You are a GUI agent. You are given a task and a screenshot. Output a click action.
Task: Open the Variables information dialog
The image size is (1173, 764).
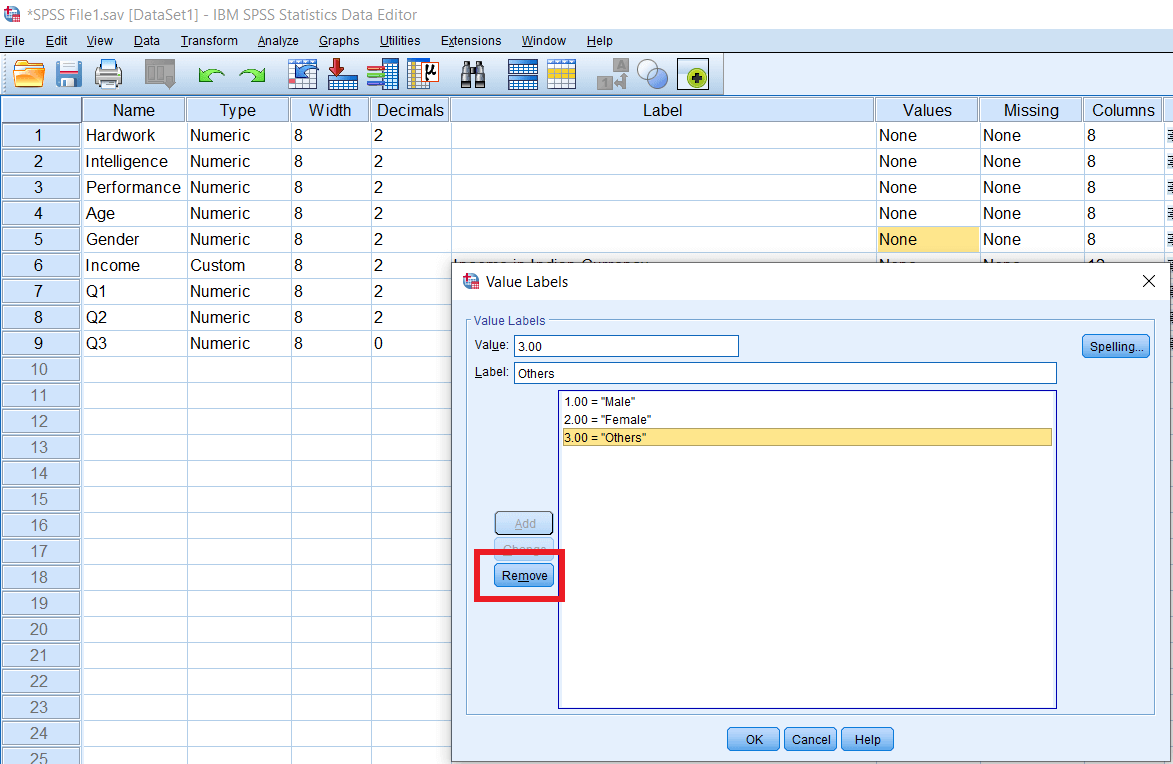click(381, 74)
